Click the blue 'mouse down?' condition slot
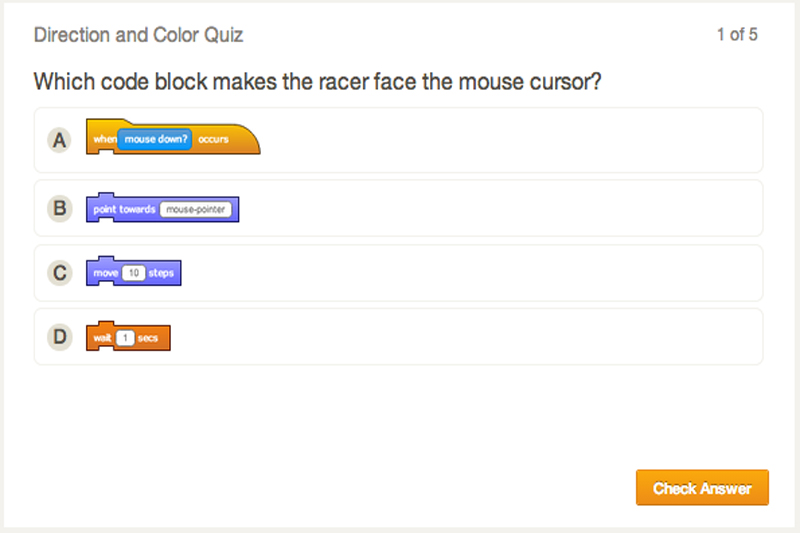This screenshot has width=800, height=533. [x=156, y=140]
